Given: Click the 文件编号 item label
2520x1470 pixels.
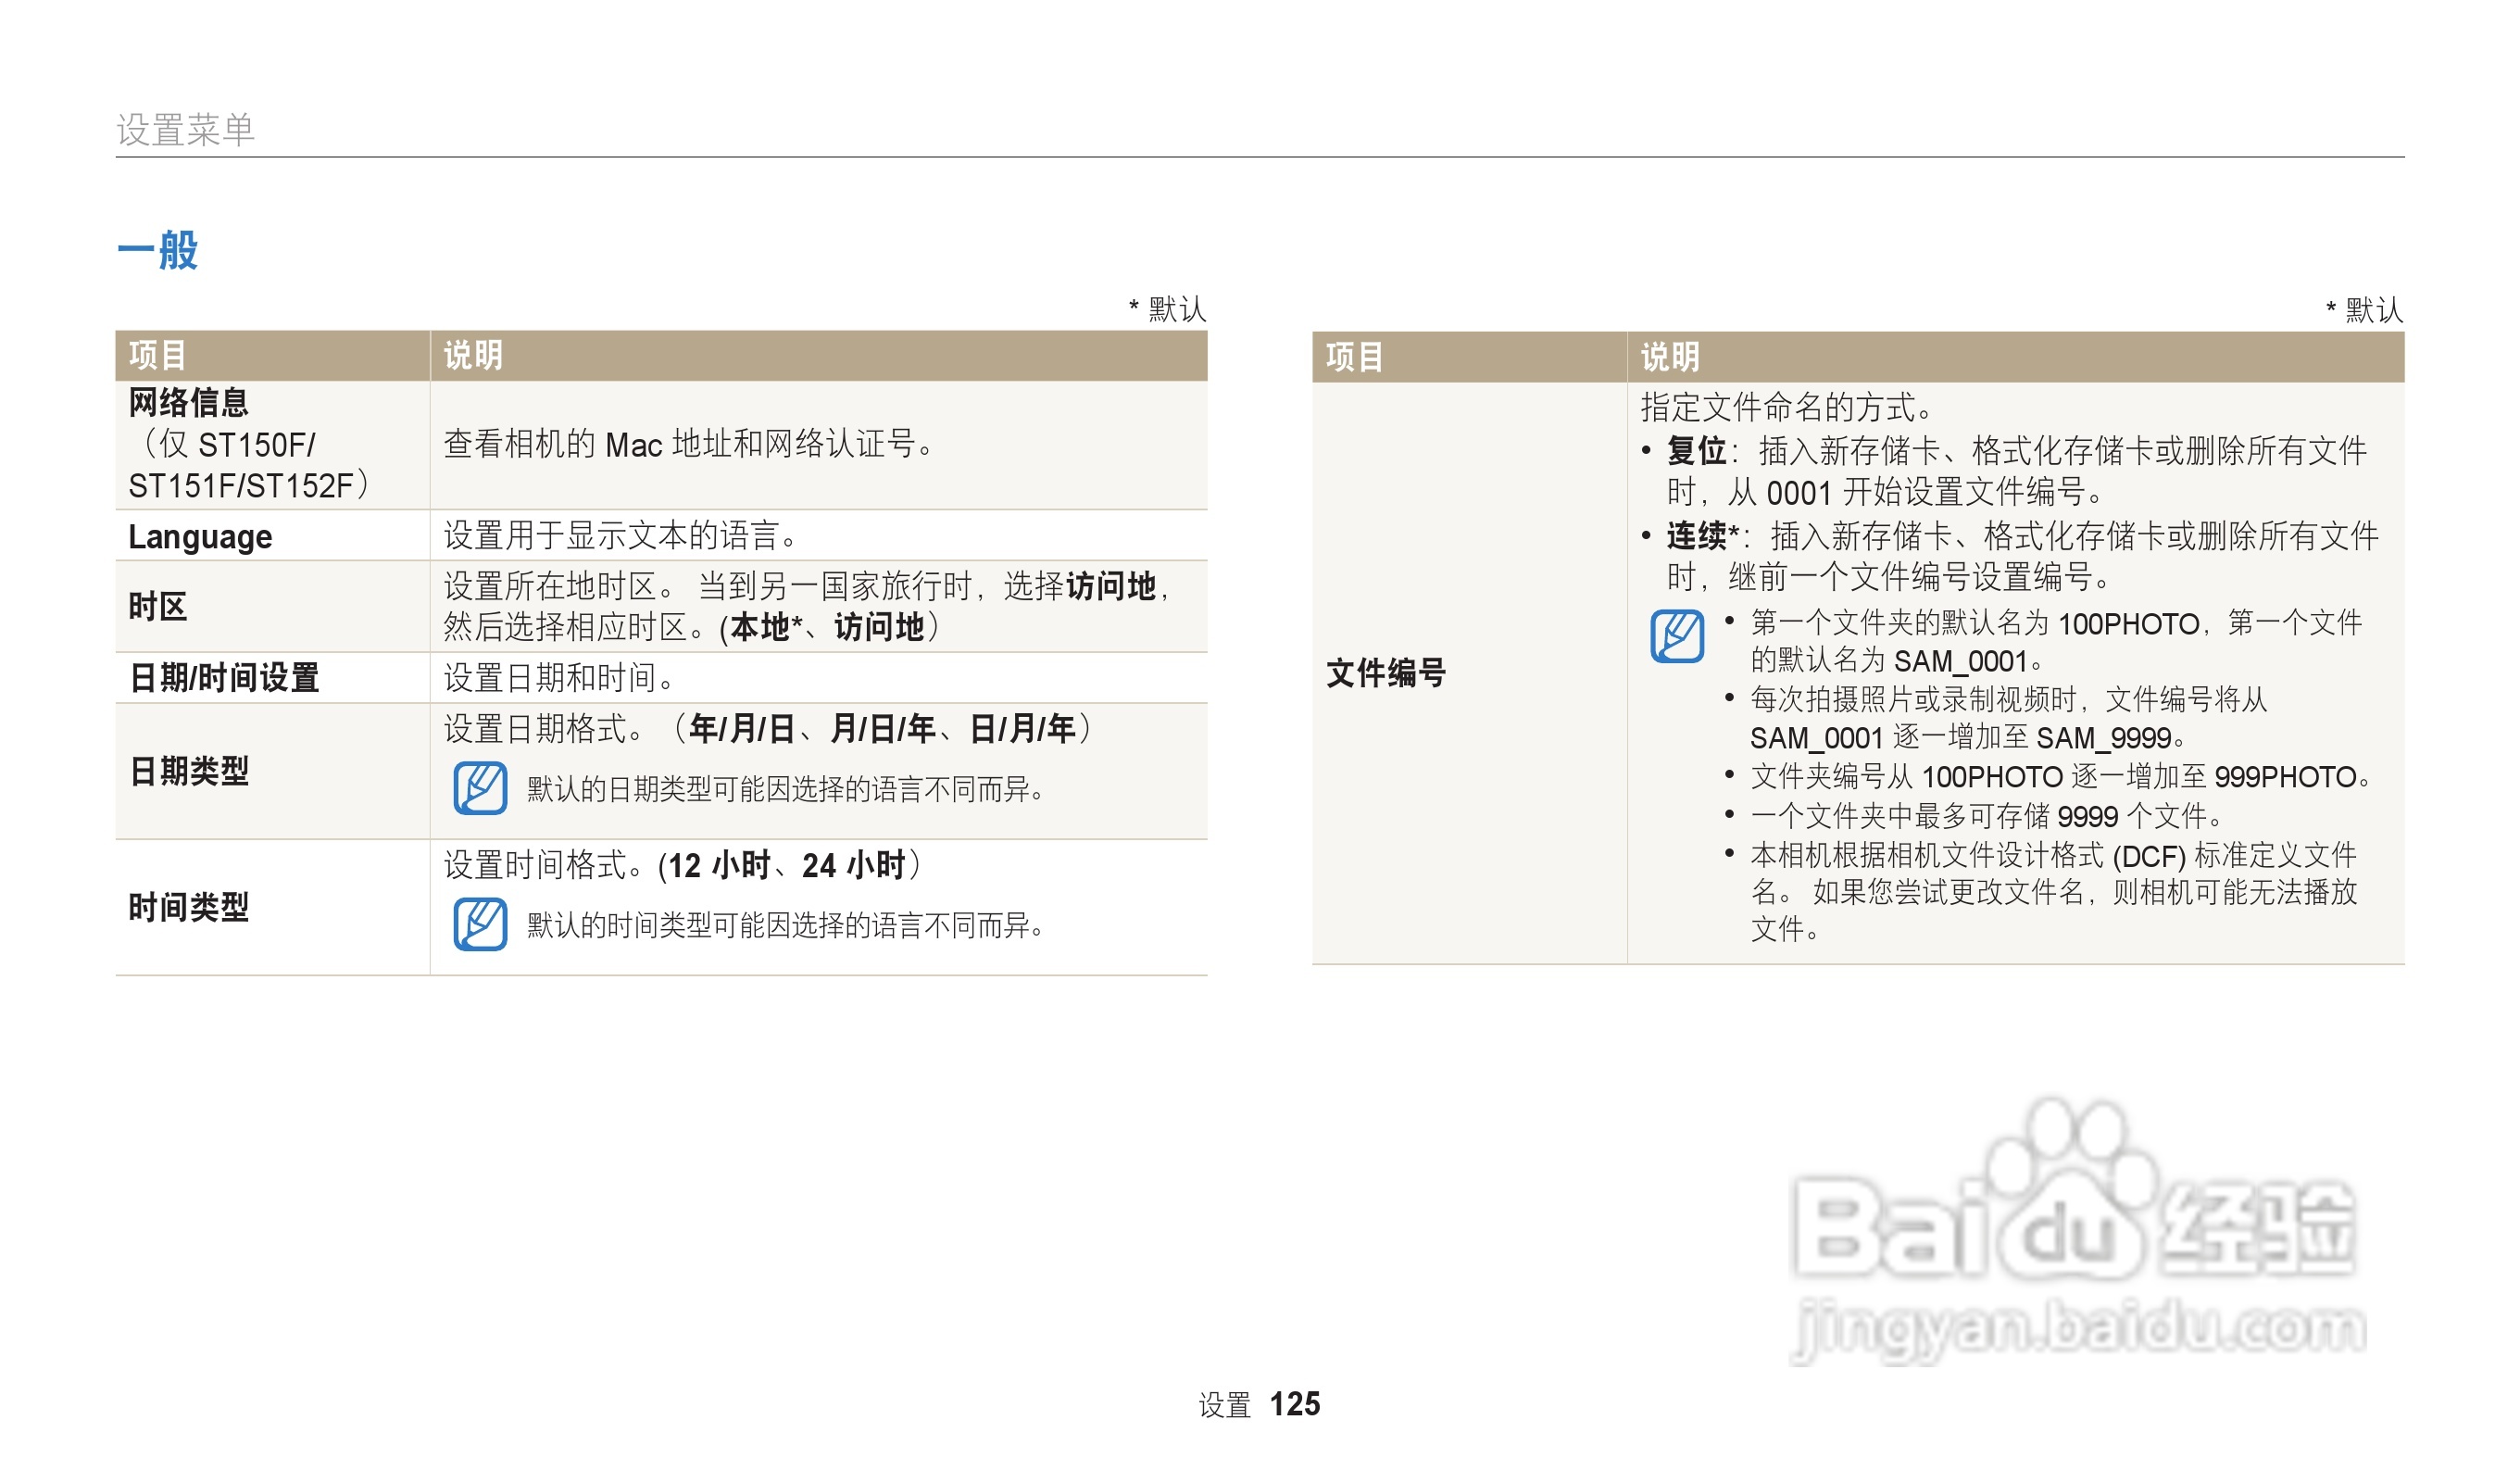Looking at the screenshot, I should (x=1386, y=673).
